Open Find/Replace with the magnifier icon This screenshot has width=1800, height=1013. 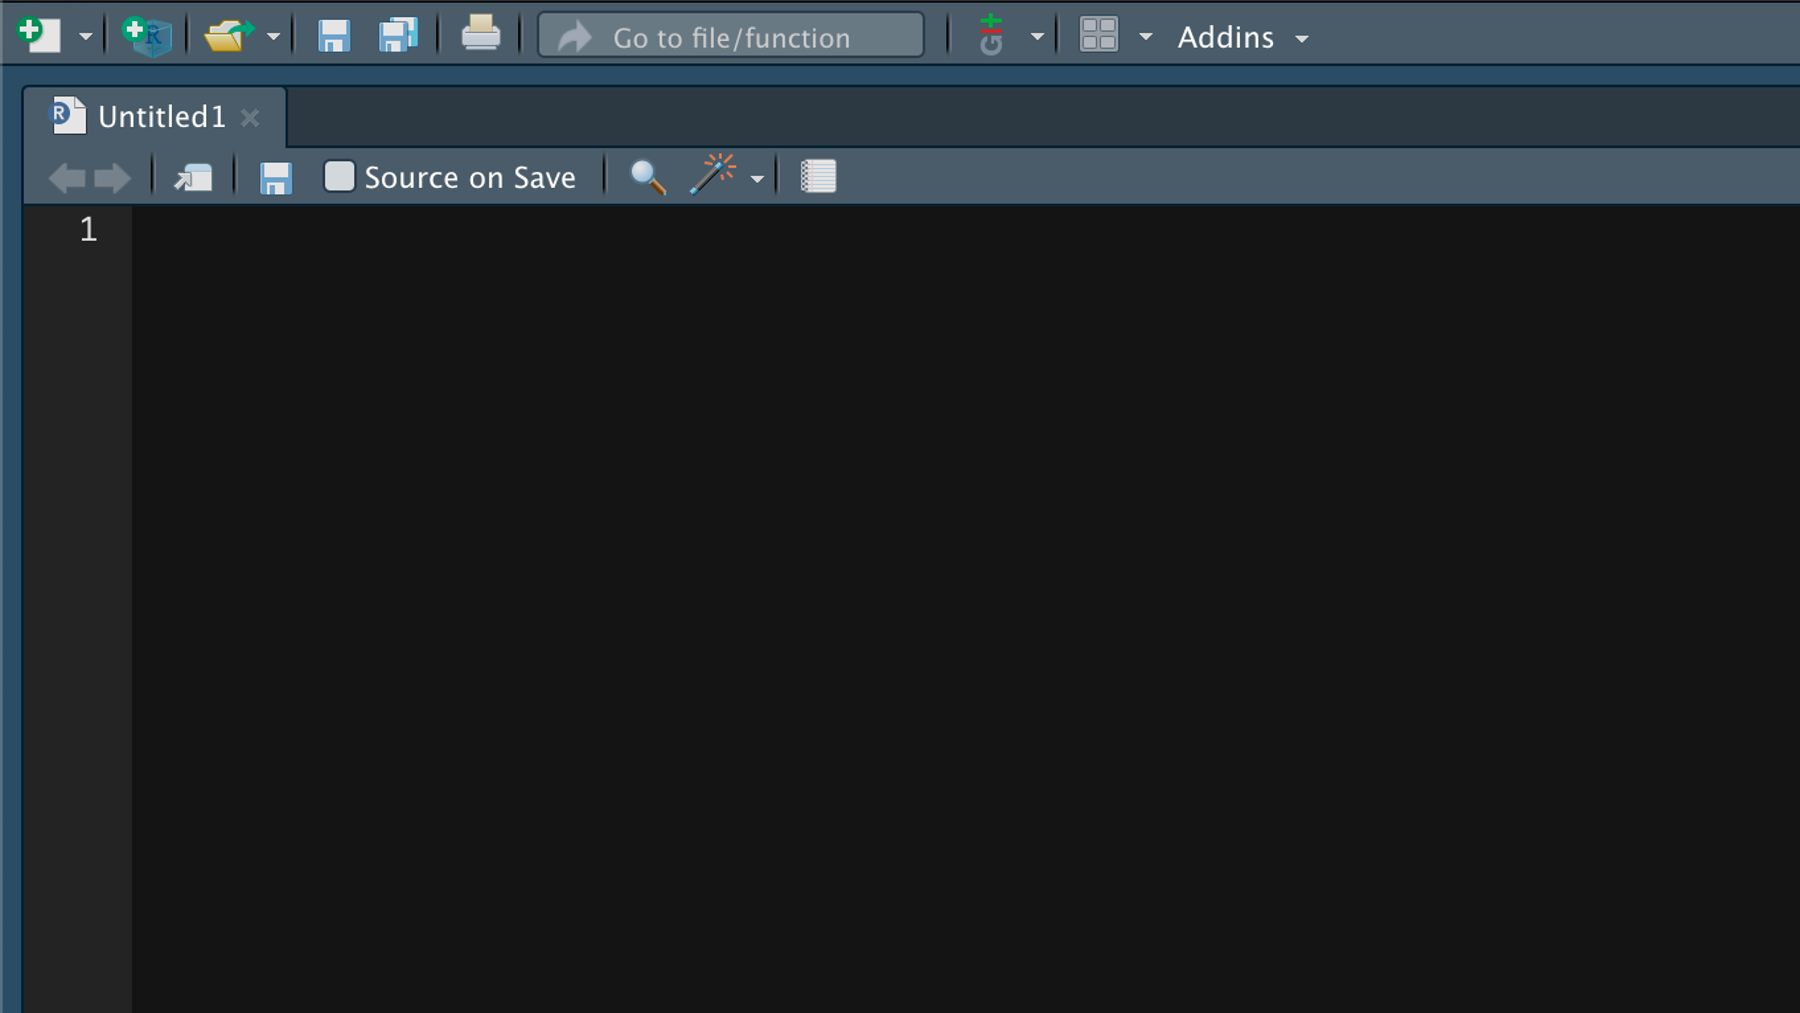click(648, 177)
